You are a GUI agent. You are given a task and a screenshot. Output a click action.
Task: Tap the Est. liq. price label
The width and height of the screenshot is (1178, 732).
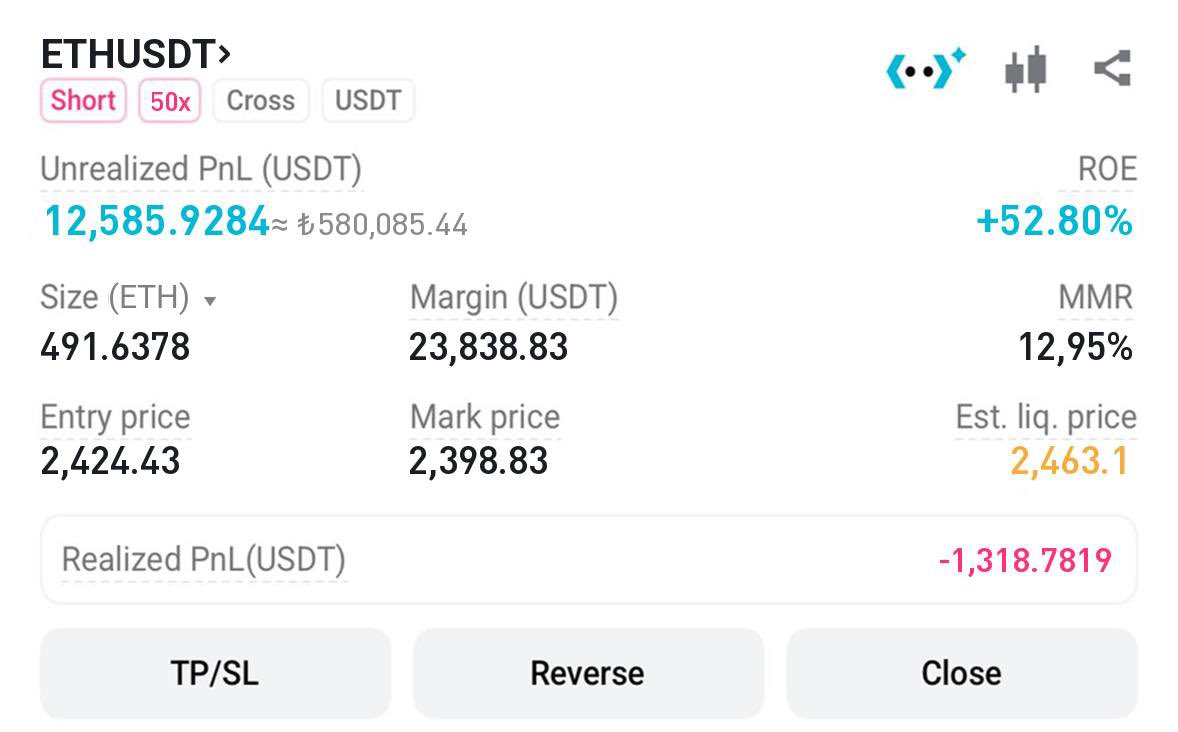coord(1046,417)
